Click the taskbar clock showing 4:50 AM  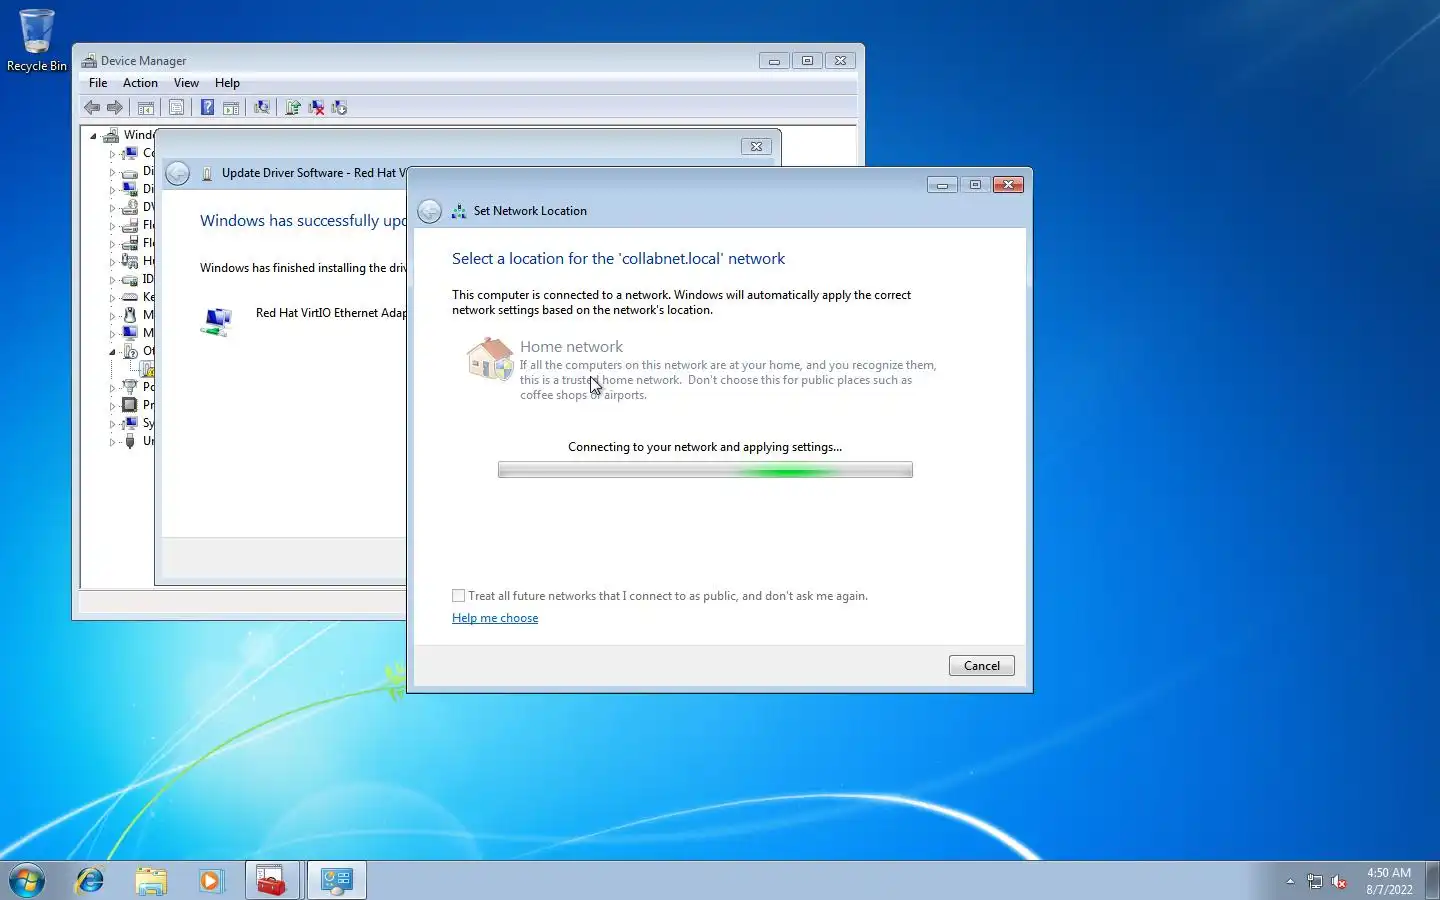coord(1389,881)
